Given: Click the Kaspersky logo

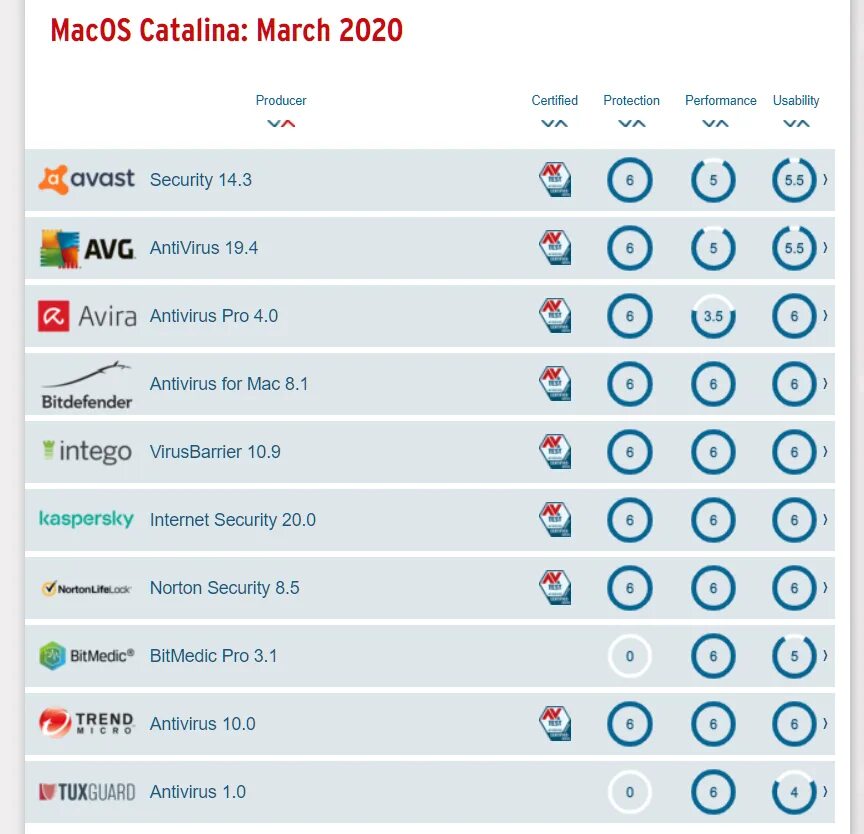Looking at the screenshot, I should point(87,519).
